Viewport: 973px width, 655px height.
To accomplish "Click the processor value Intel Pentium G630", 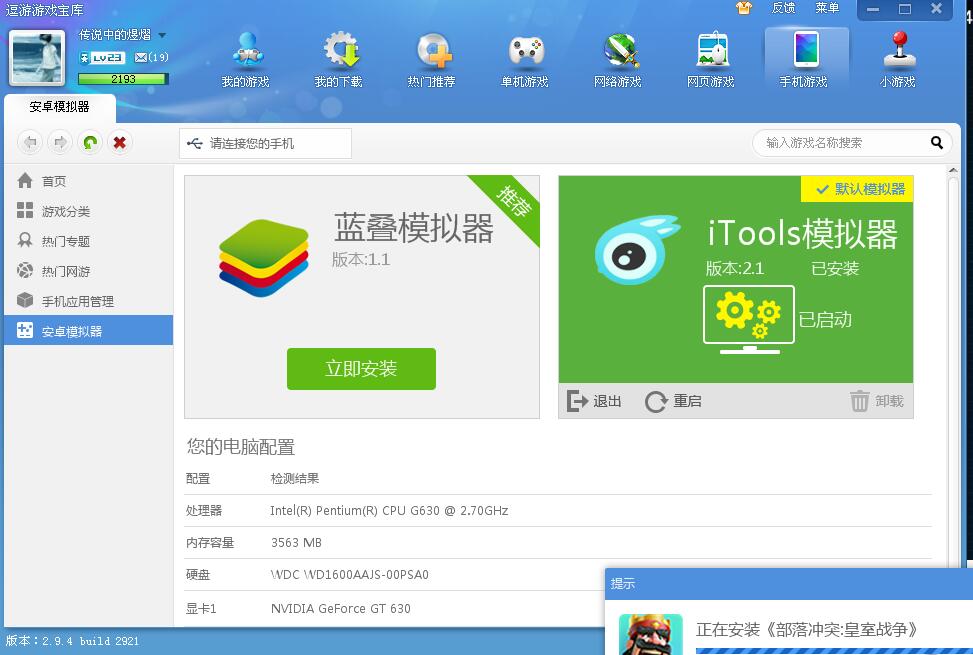I will point(389,510).
